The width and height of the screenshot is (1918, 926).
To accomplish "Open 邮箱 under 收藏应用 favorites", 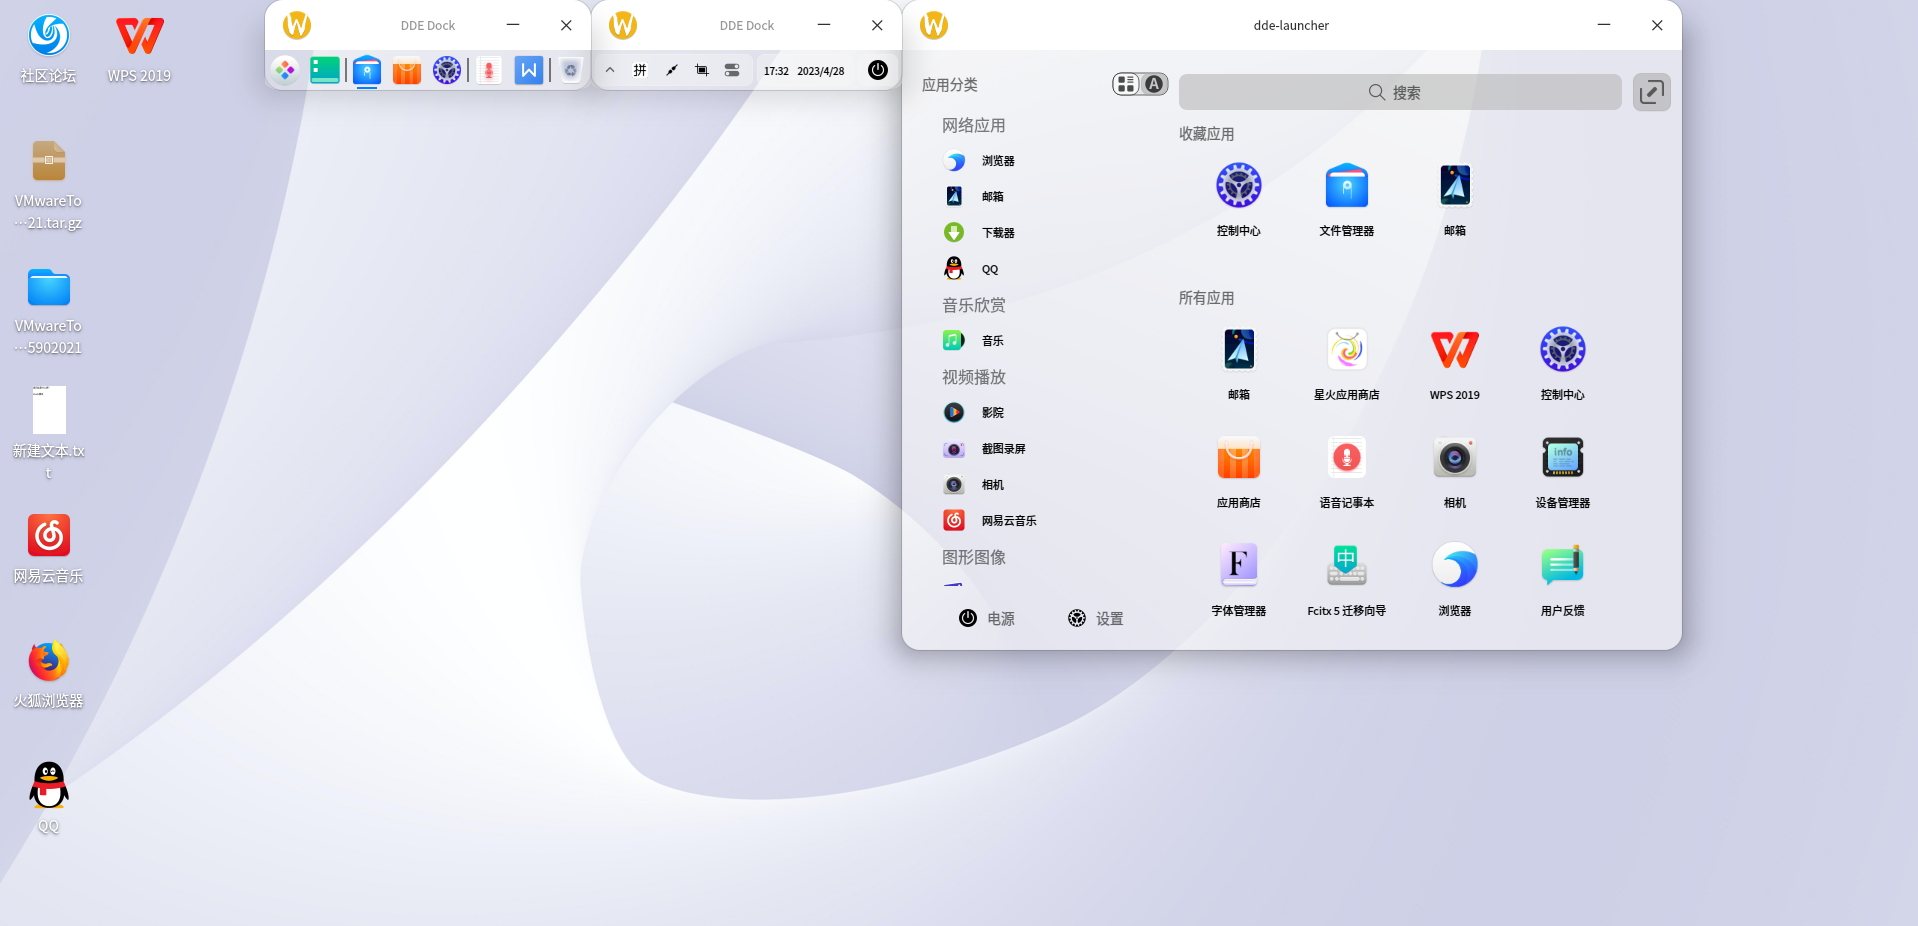I will click(x=1455, y=200).
